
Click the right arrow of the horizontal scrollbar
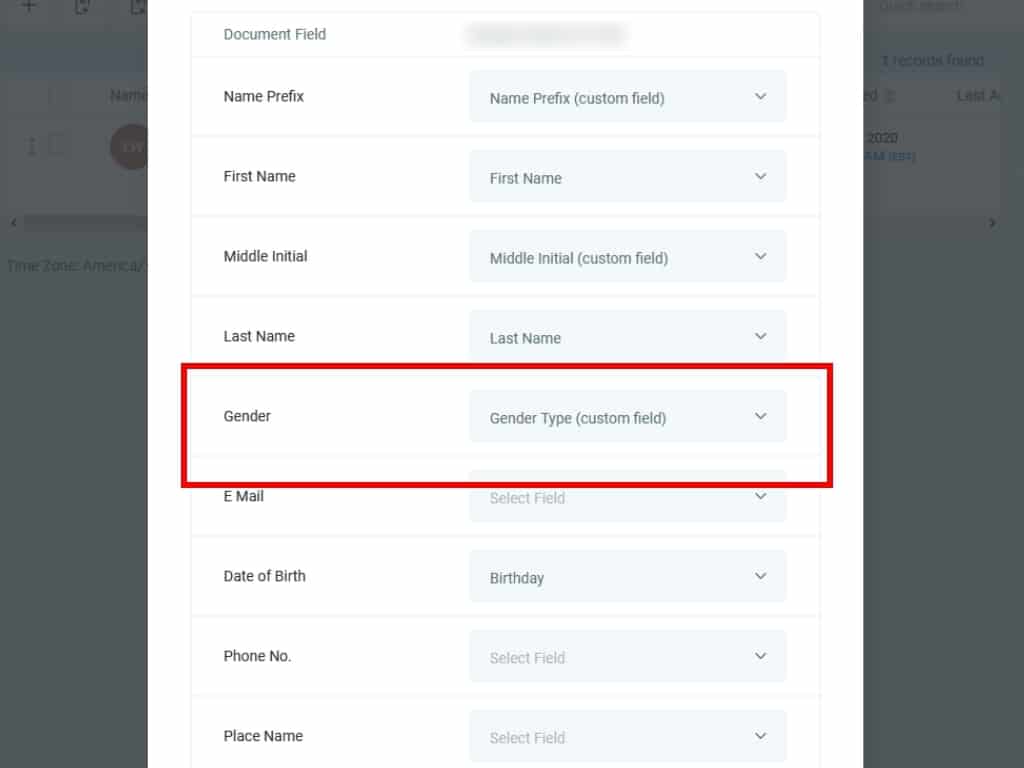(992, 222)
